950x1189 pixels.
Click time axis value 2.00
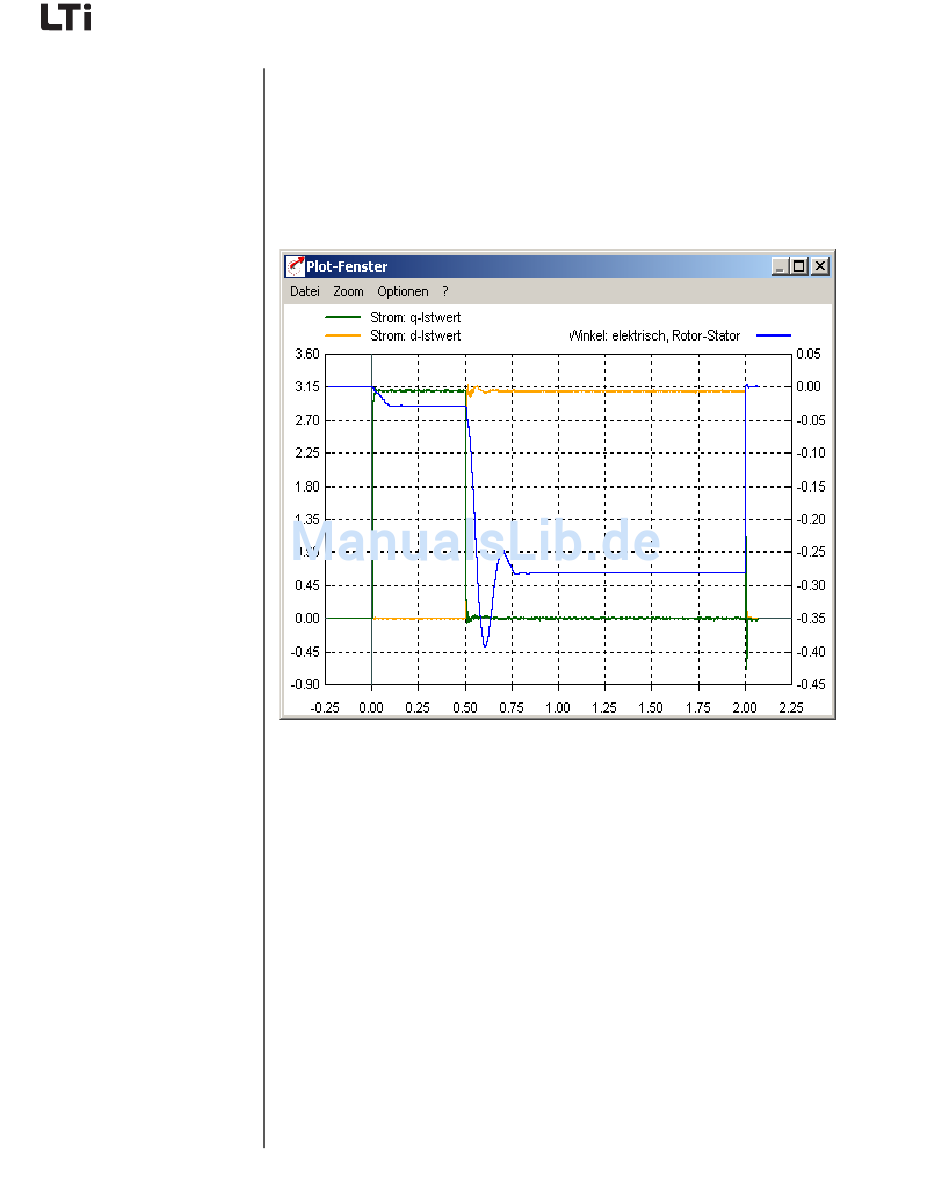tap(745, 707)
